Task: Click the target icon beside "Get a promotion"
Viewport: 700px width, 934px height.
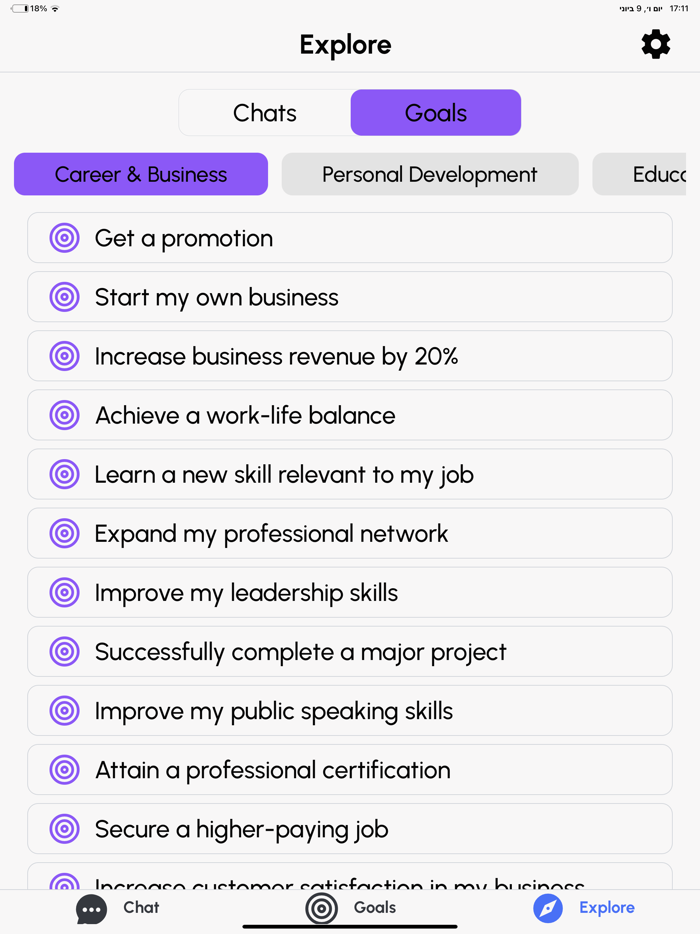Action: (64, 238)
